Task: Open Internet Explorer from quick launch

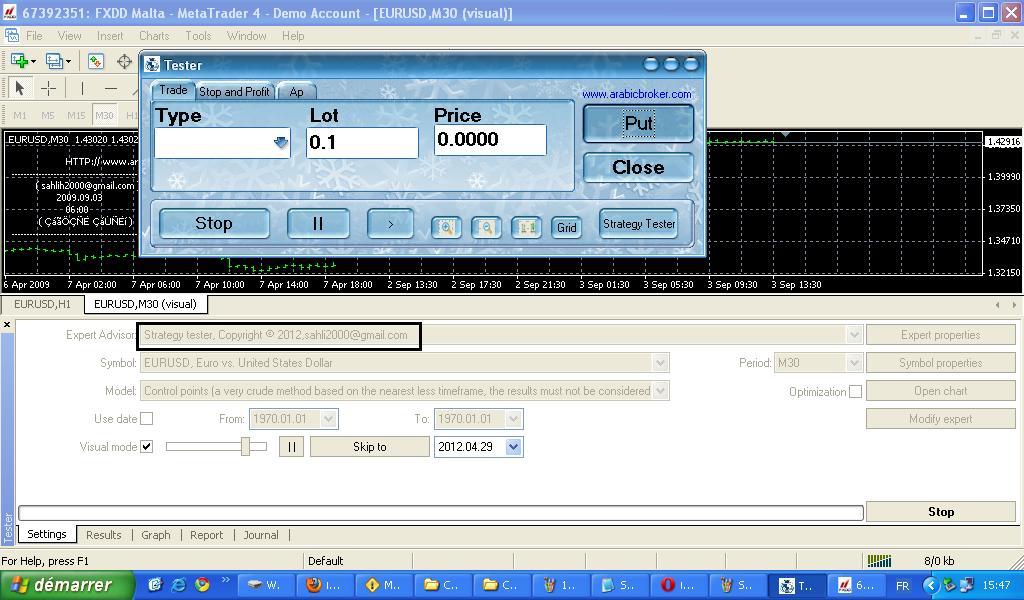Action: tap(178, 584)
